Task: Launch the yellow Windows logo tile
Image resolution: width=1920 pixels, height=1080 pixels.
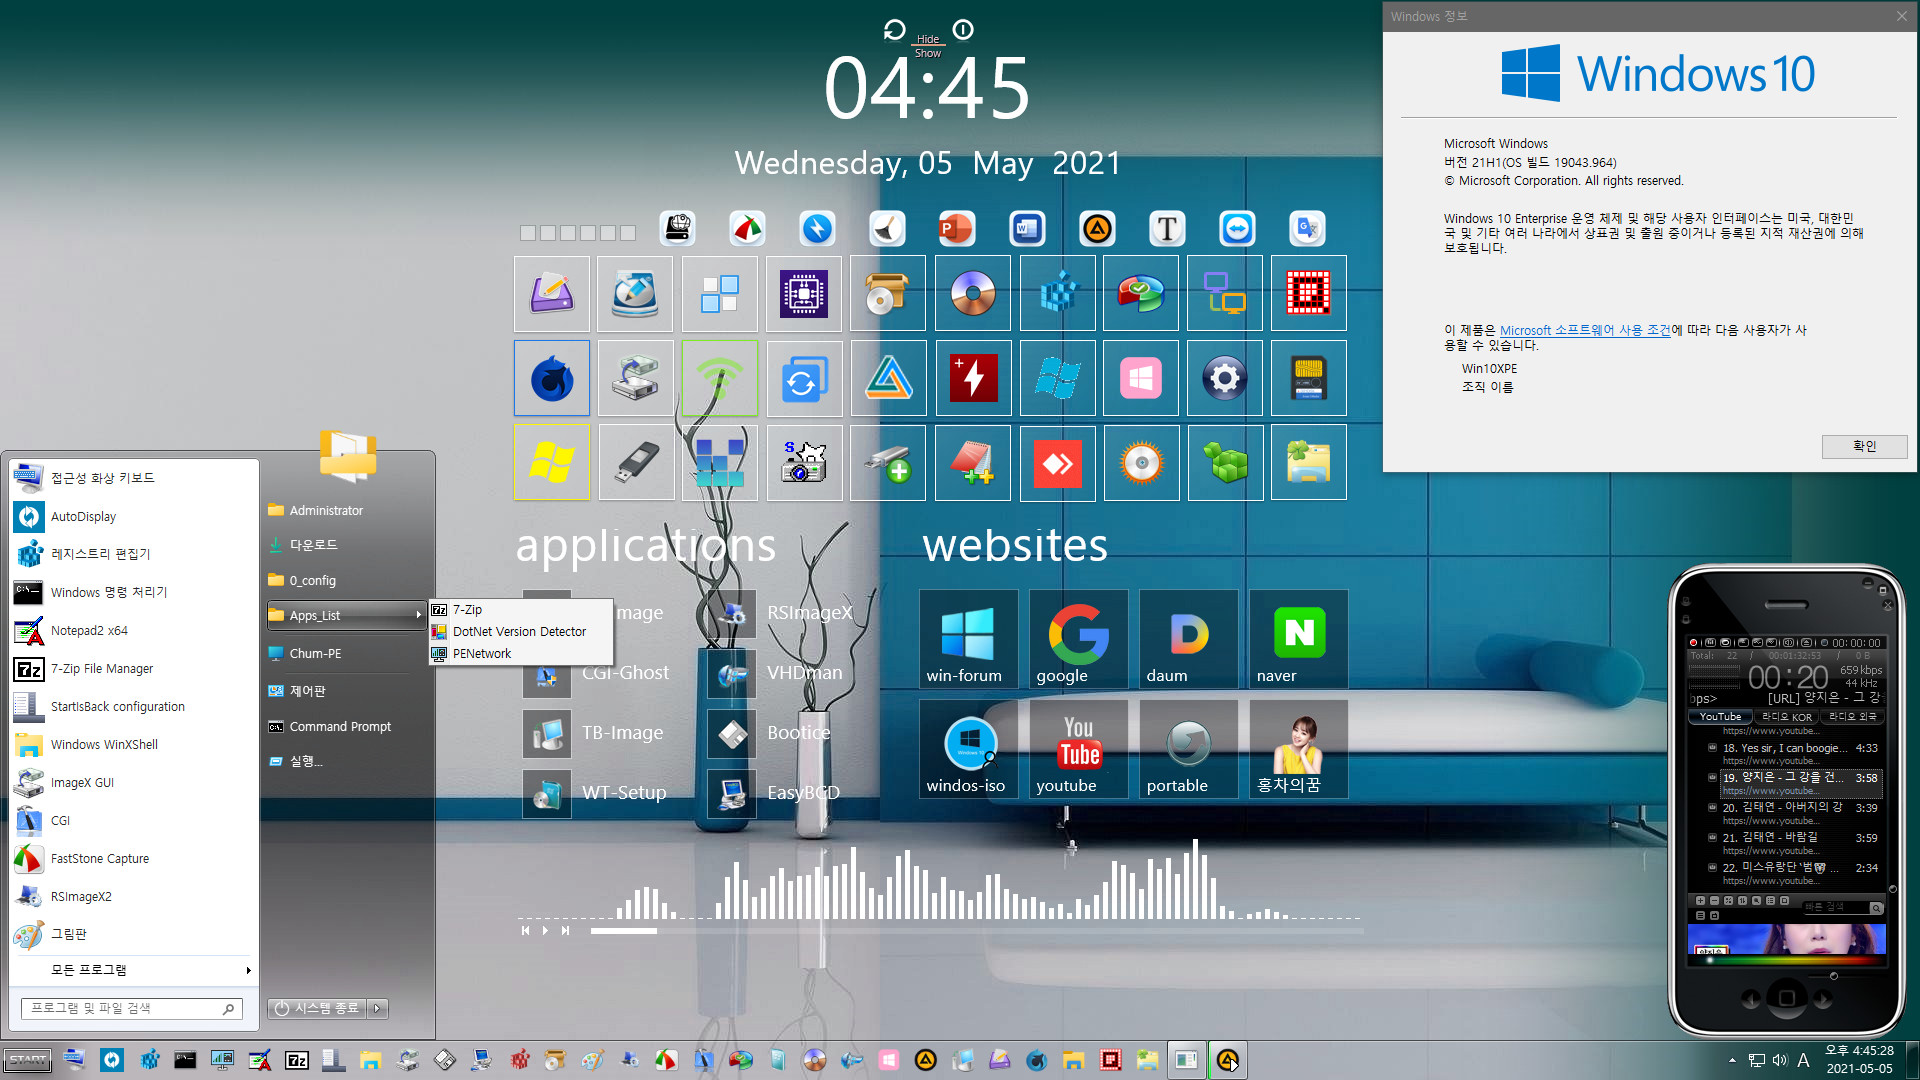Action: click(x=552, y=463)
